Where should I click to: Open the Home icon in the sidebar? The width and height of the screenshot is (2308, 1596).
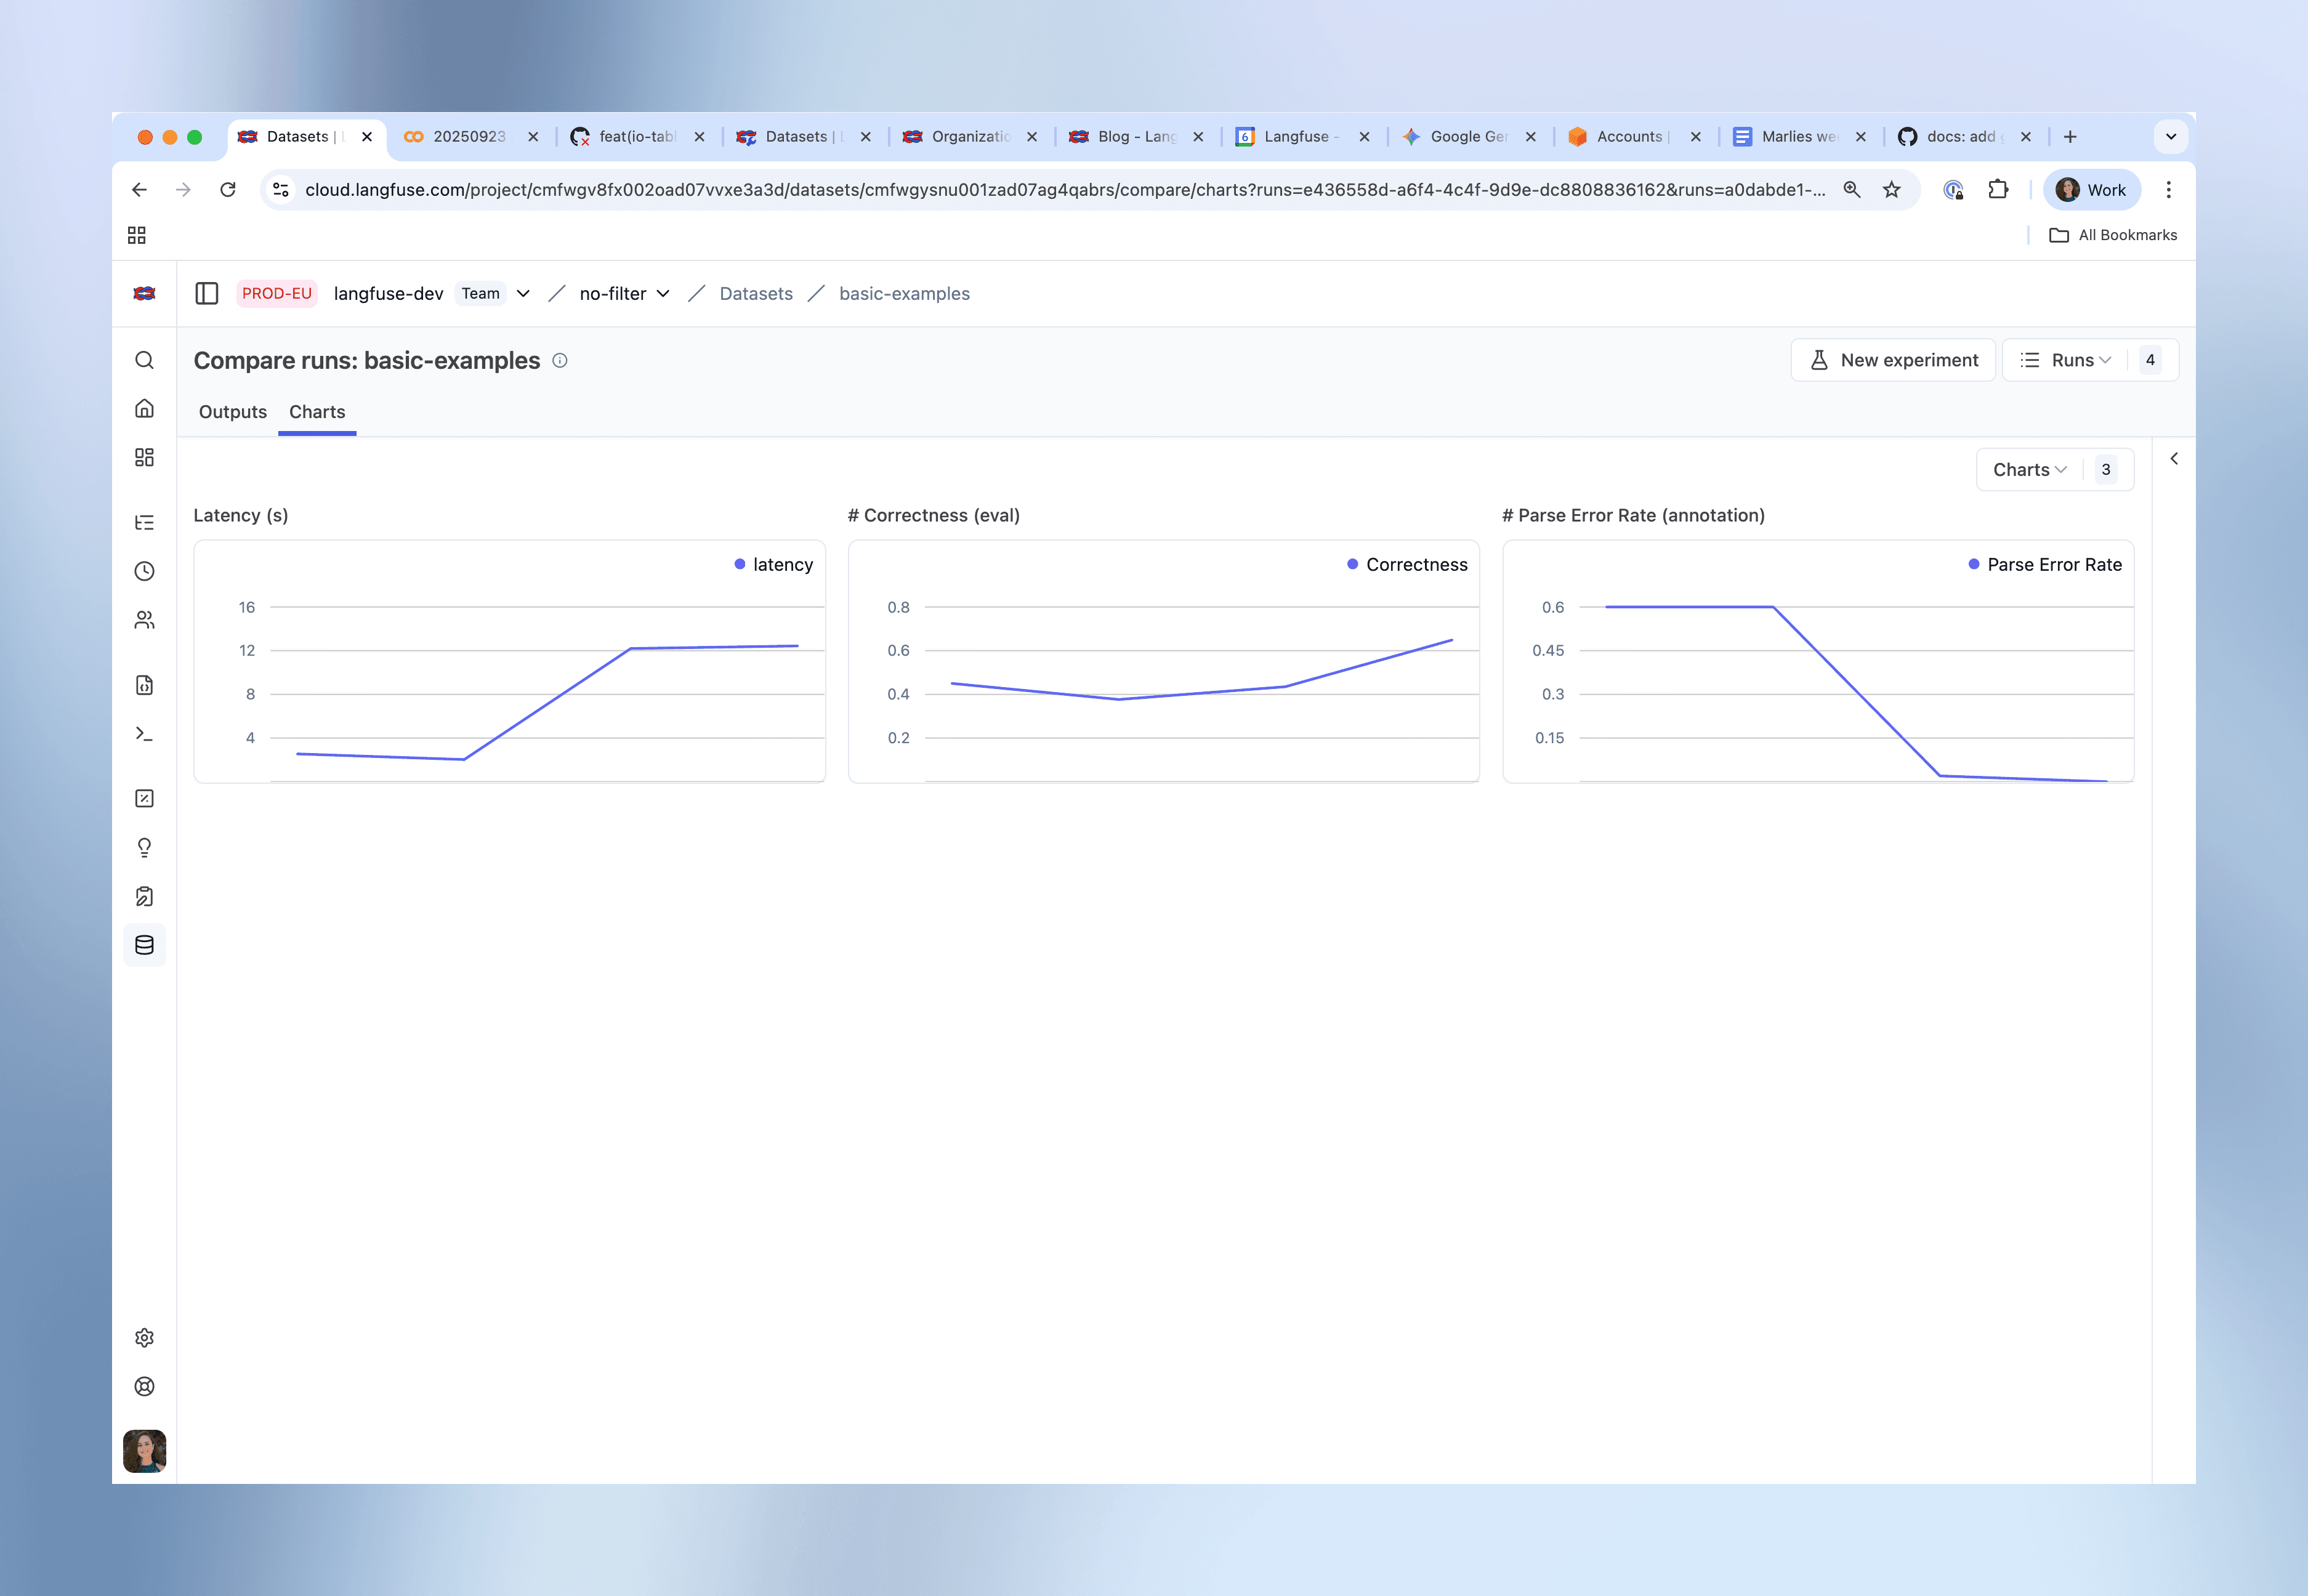145,409
